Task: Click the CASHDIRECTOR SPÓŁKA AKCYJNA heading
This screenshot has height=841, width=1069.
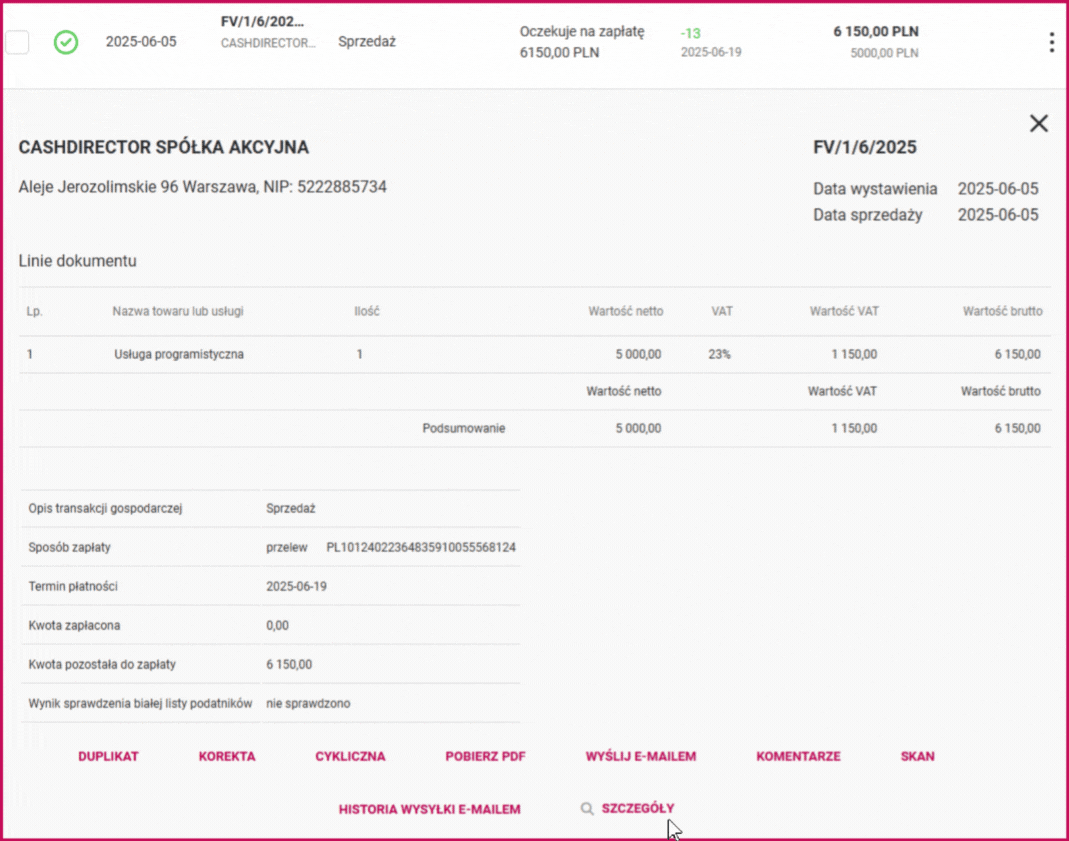Action: [x=164, y=147]
